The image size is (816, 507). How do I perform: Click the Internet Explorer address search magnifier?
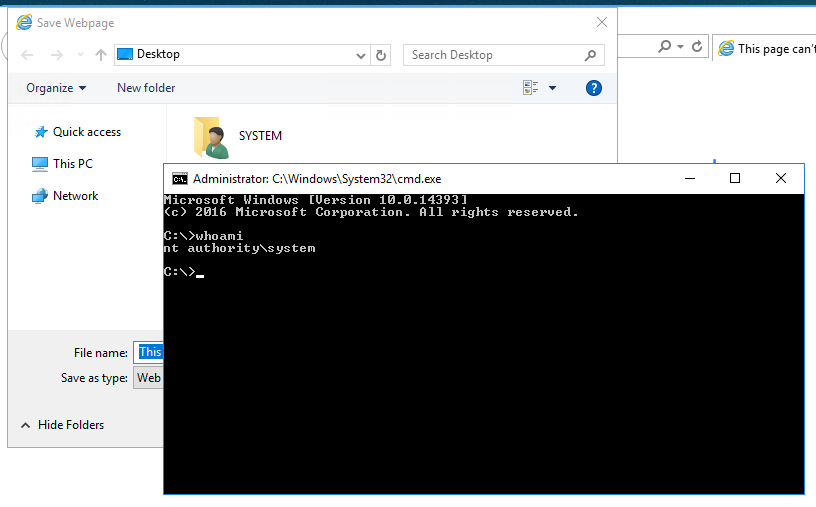tap(664, 47)
